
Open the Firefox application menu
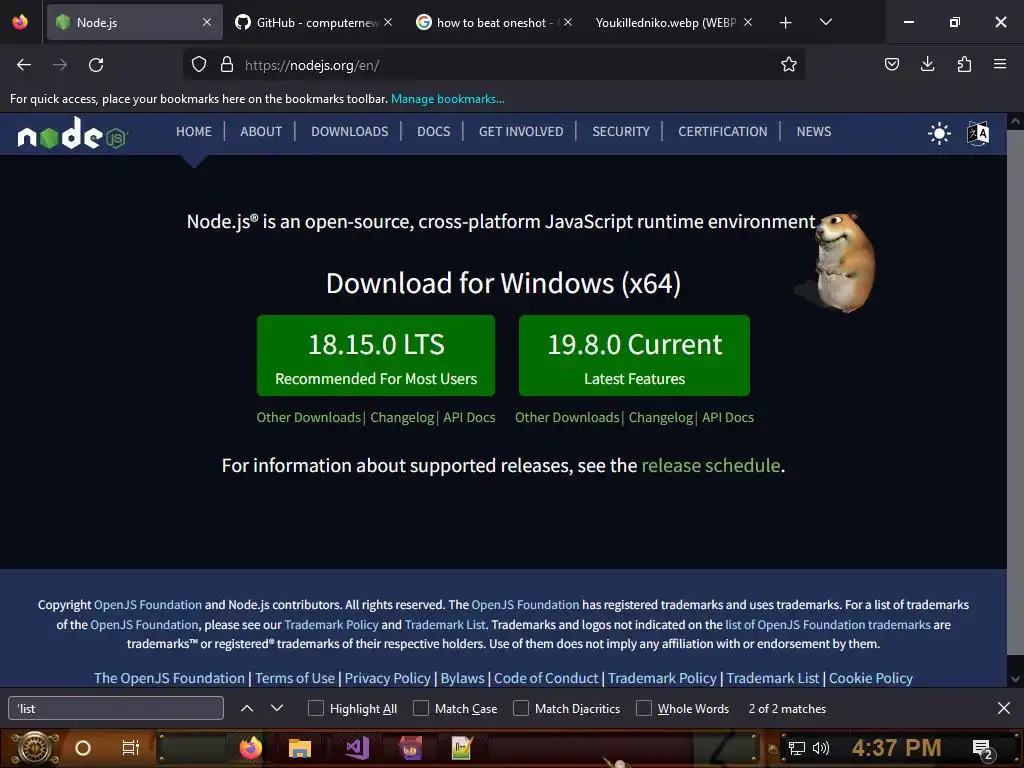[x=1000, y=64]
